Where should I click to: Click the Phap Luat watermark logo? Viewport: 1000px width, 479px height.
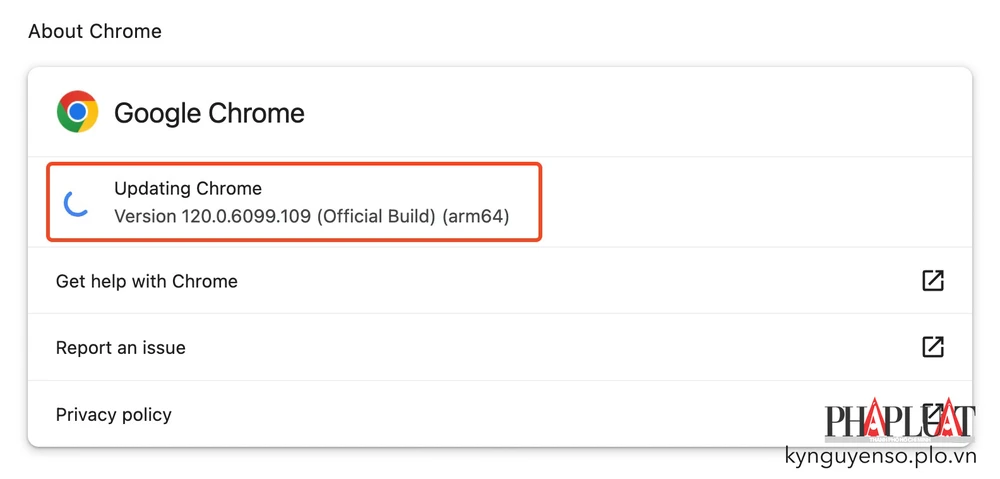pyautogui.click(x=898, y=422)
